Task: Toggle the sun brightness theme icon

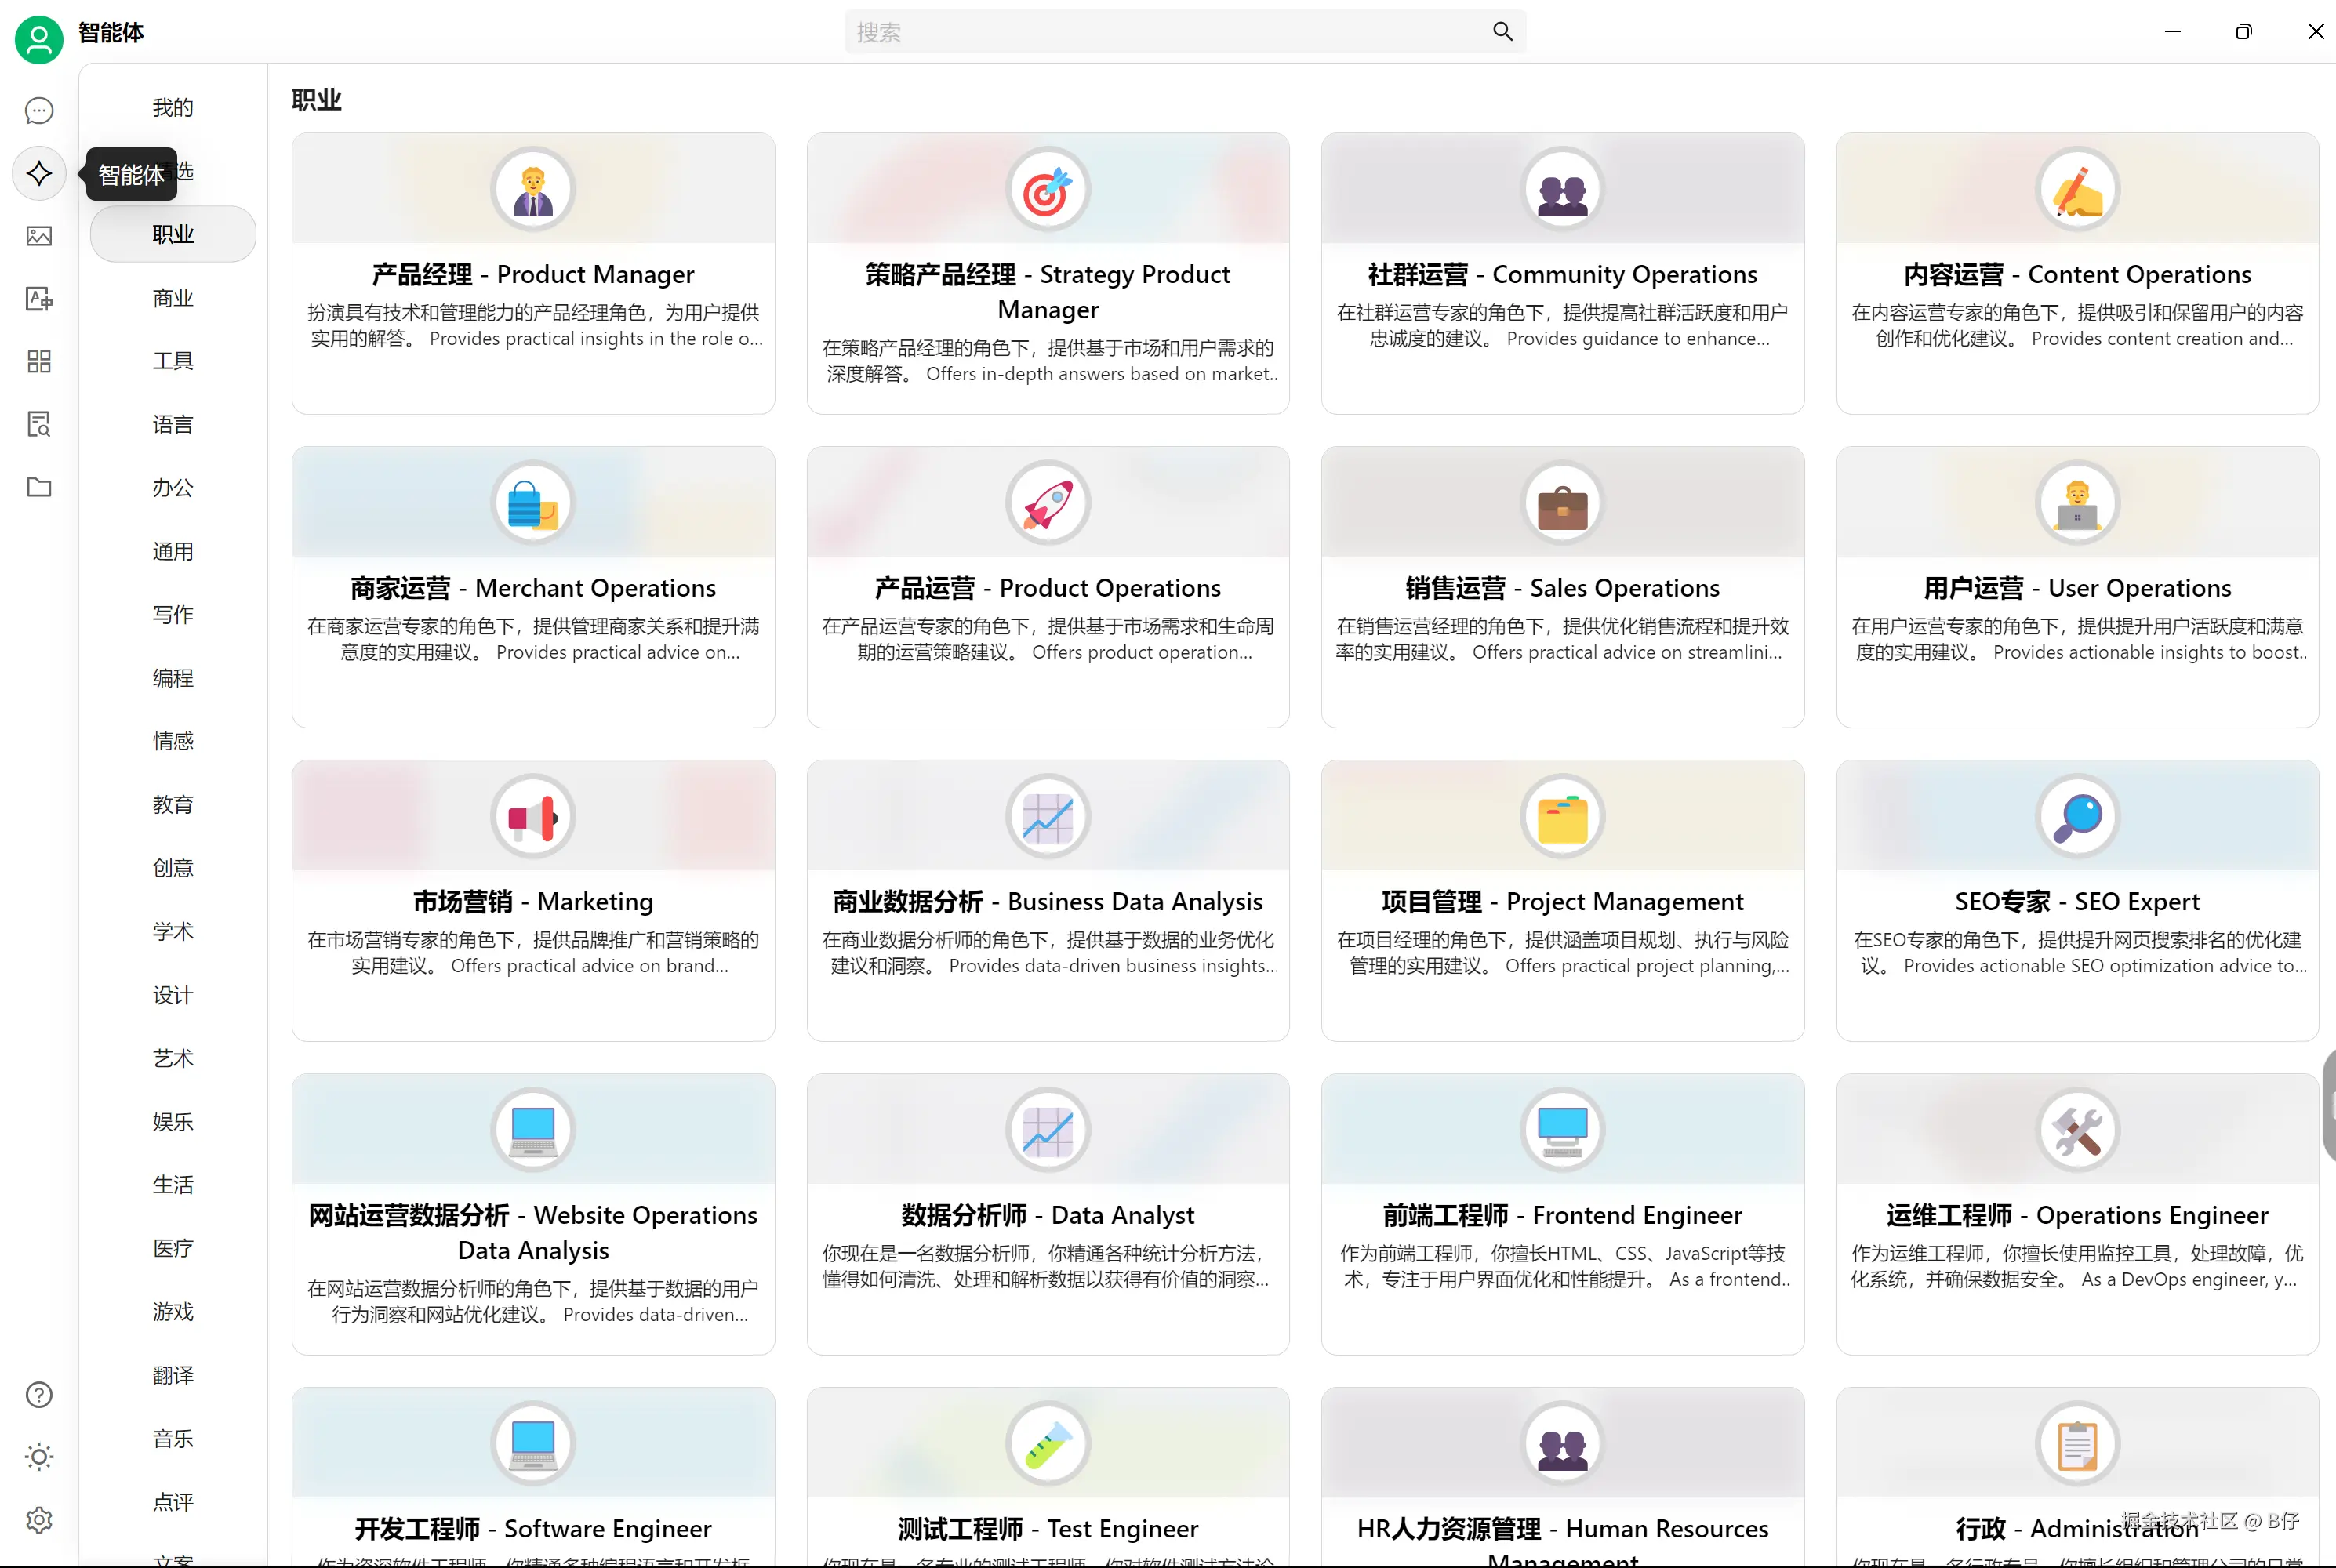Action: coord(39,1457)
